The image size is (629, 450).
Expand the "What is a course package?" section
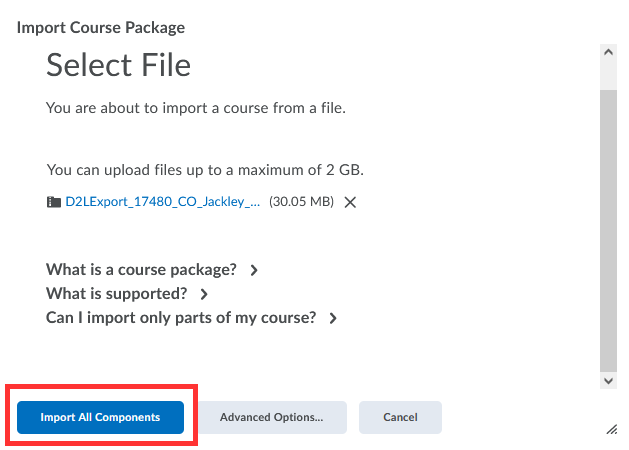point(141,270)
